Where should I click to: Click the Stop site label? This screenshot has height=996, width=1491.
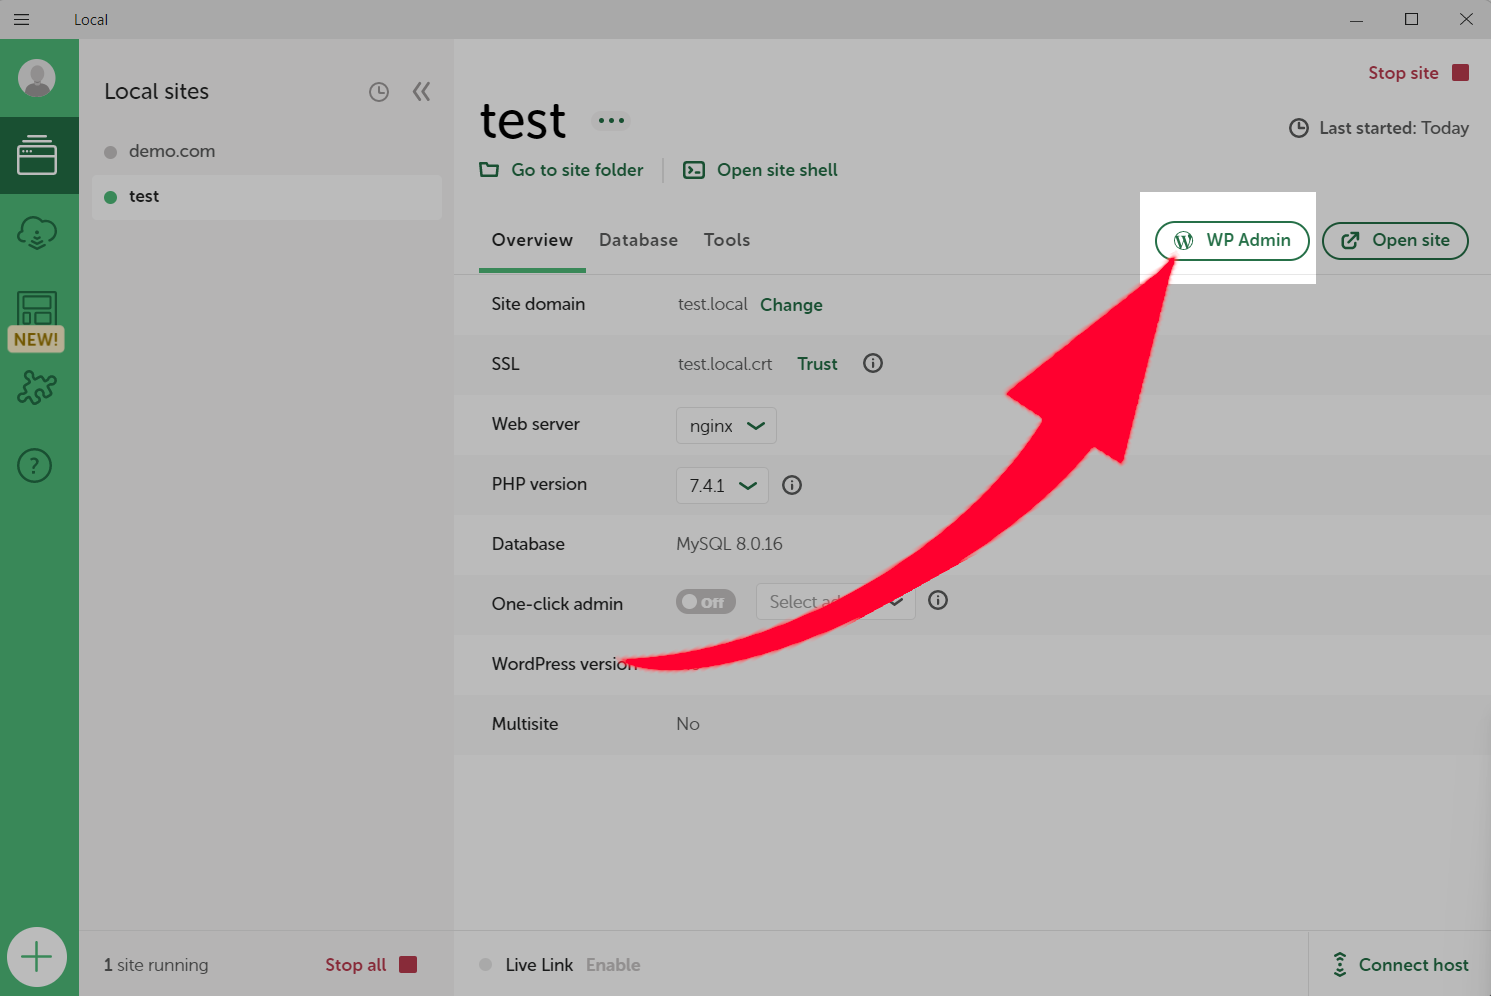(1403, 73)
